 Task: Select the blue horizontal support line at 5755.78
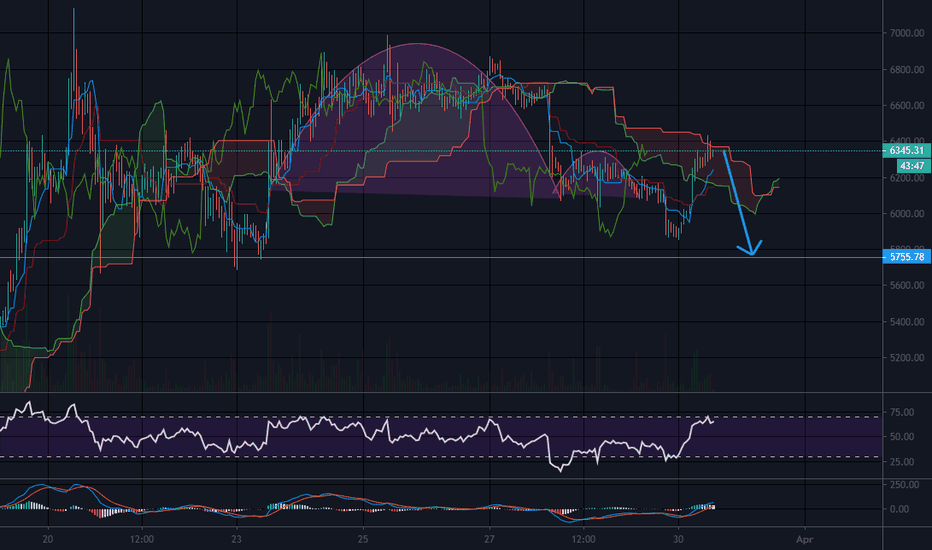coord(441,257)
